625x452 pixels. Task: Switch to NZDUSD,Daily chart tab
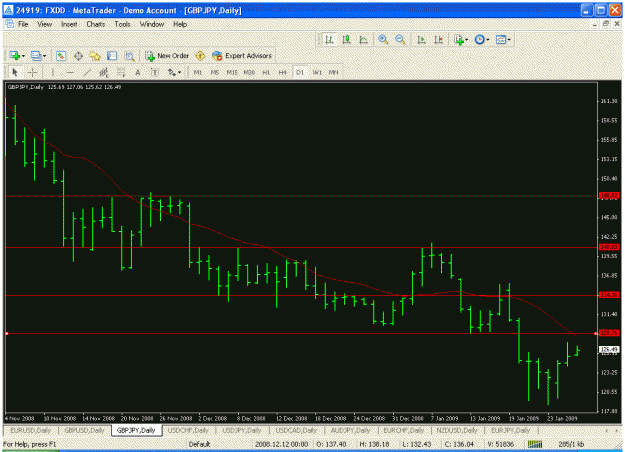(457, 430)
